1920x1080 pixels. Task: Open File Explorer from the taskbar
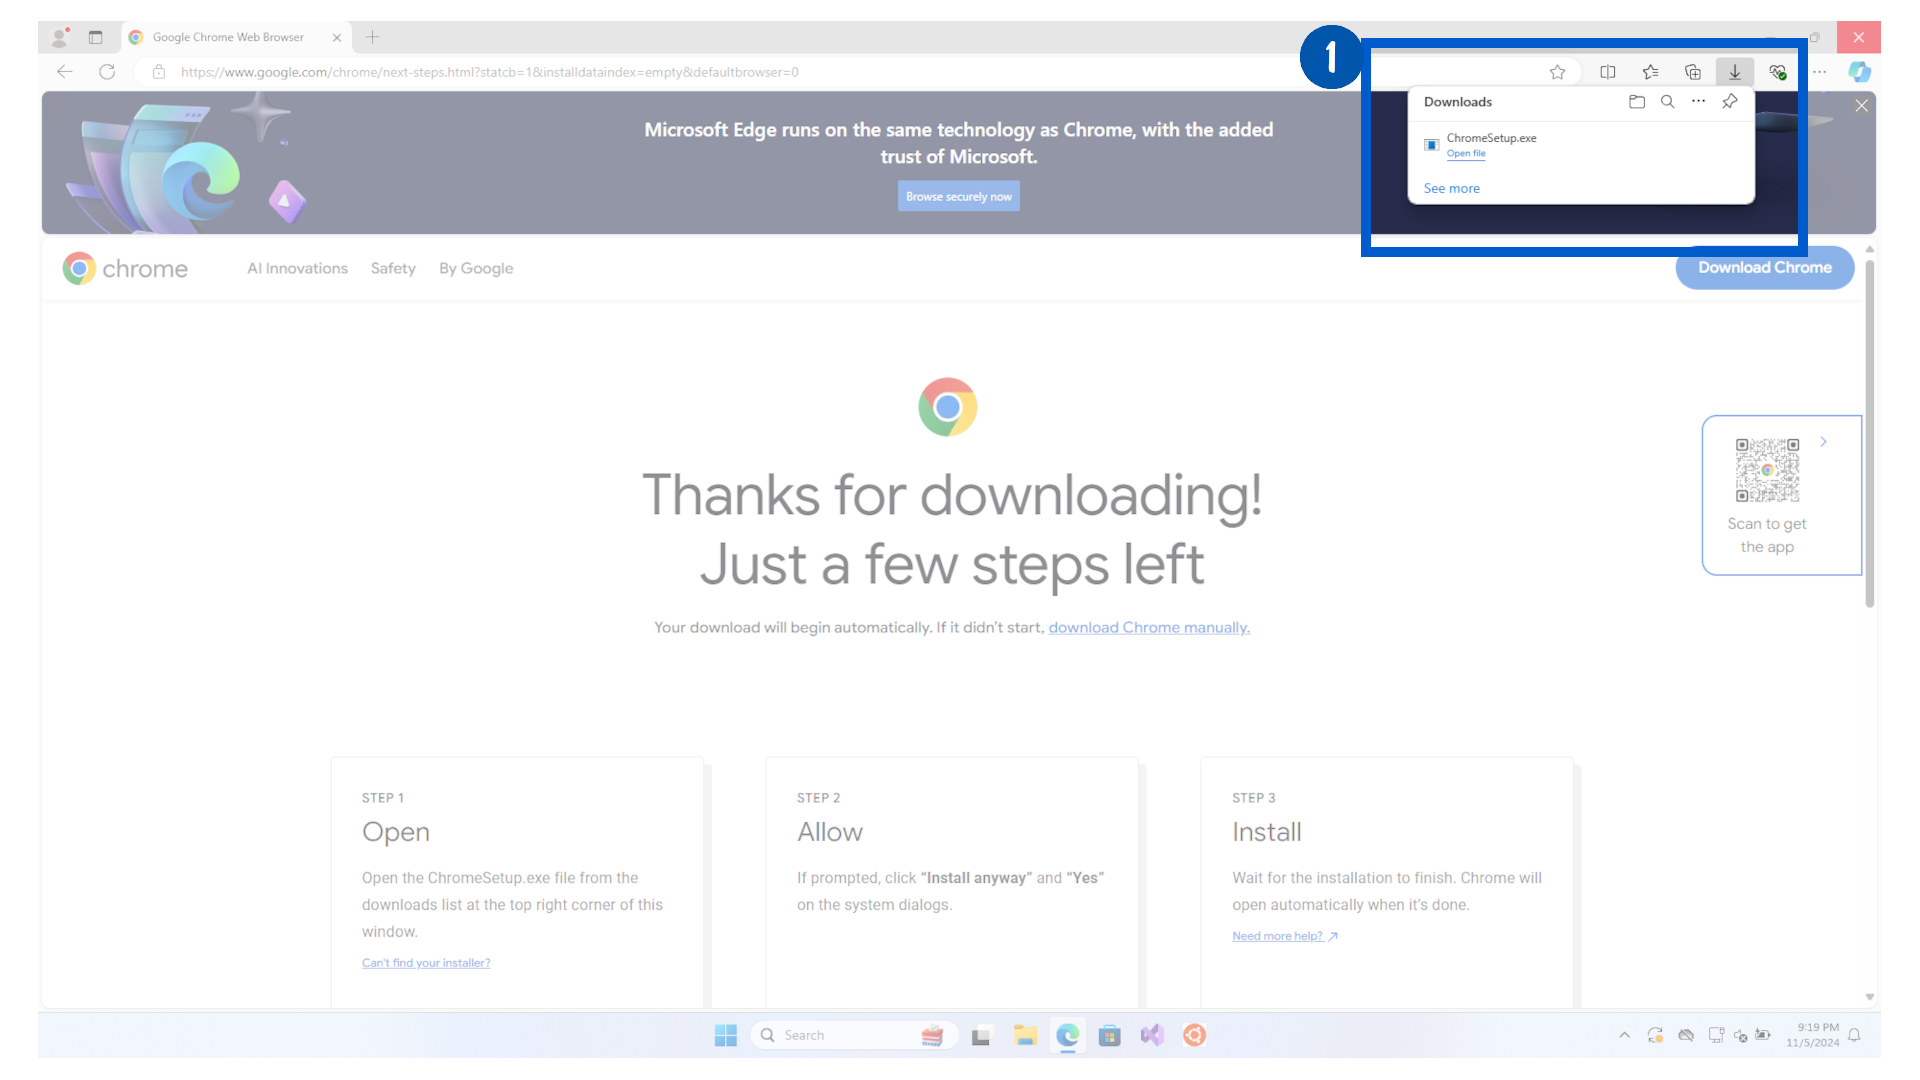pos(1025,1035)
